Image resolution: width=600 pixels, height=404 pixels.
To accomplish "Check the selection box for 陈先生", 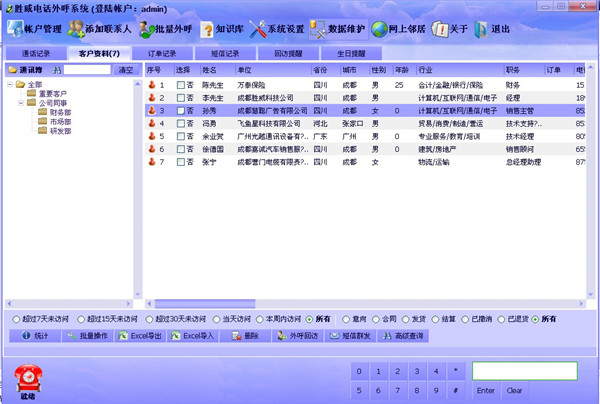I will click(181, 85).
